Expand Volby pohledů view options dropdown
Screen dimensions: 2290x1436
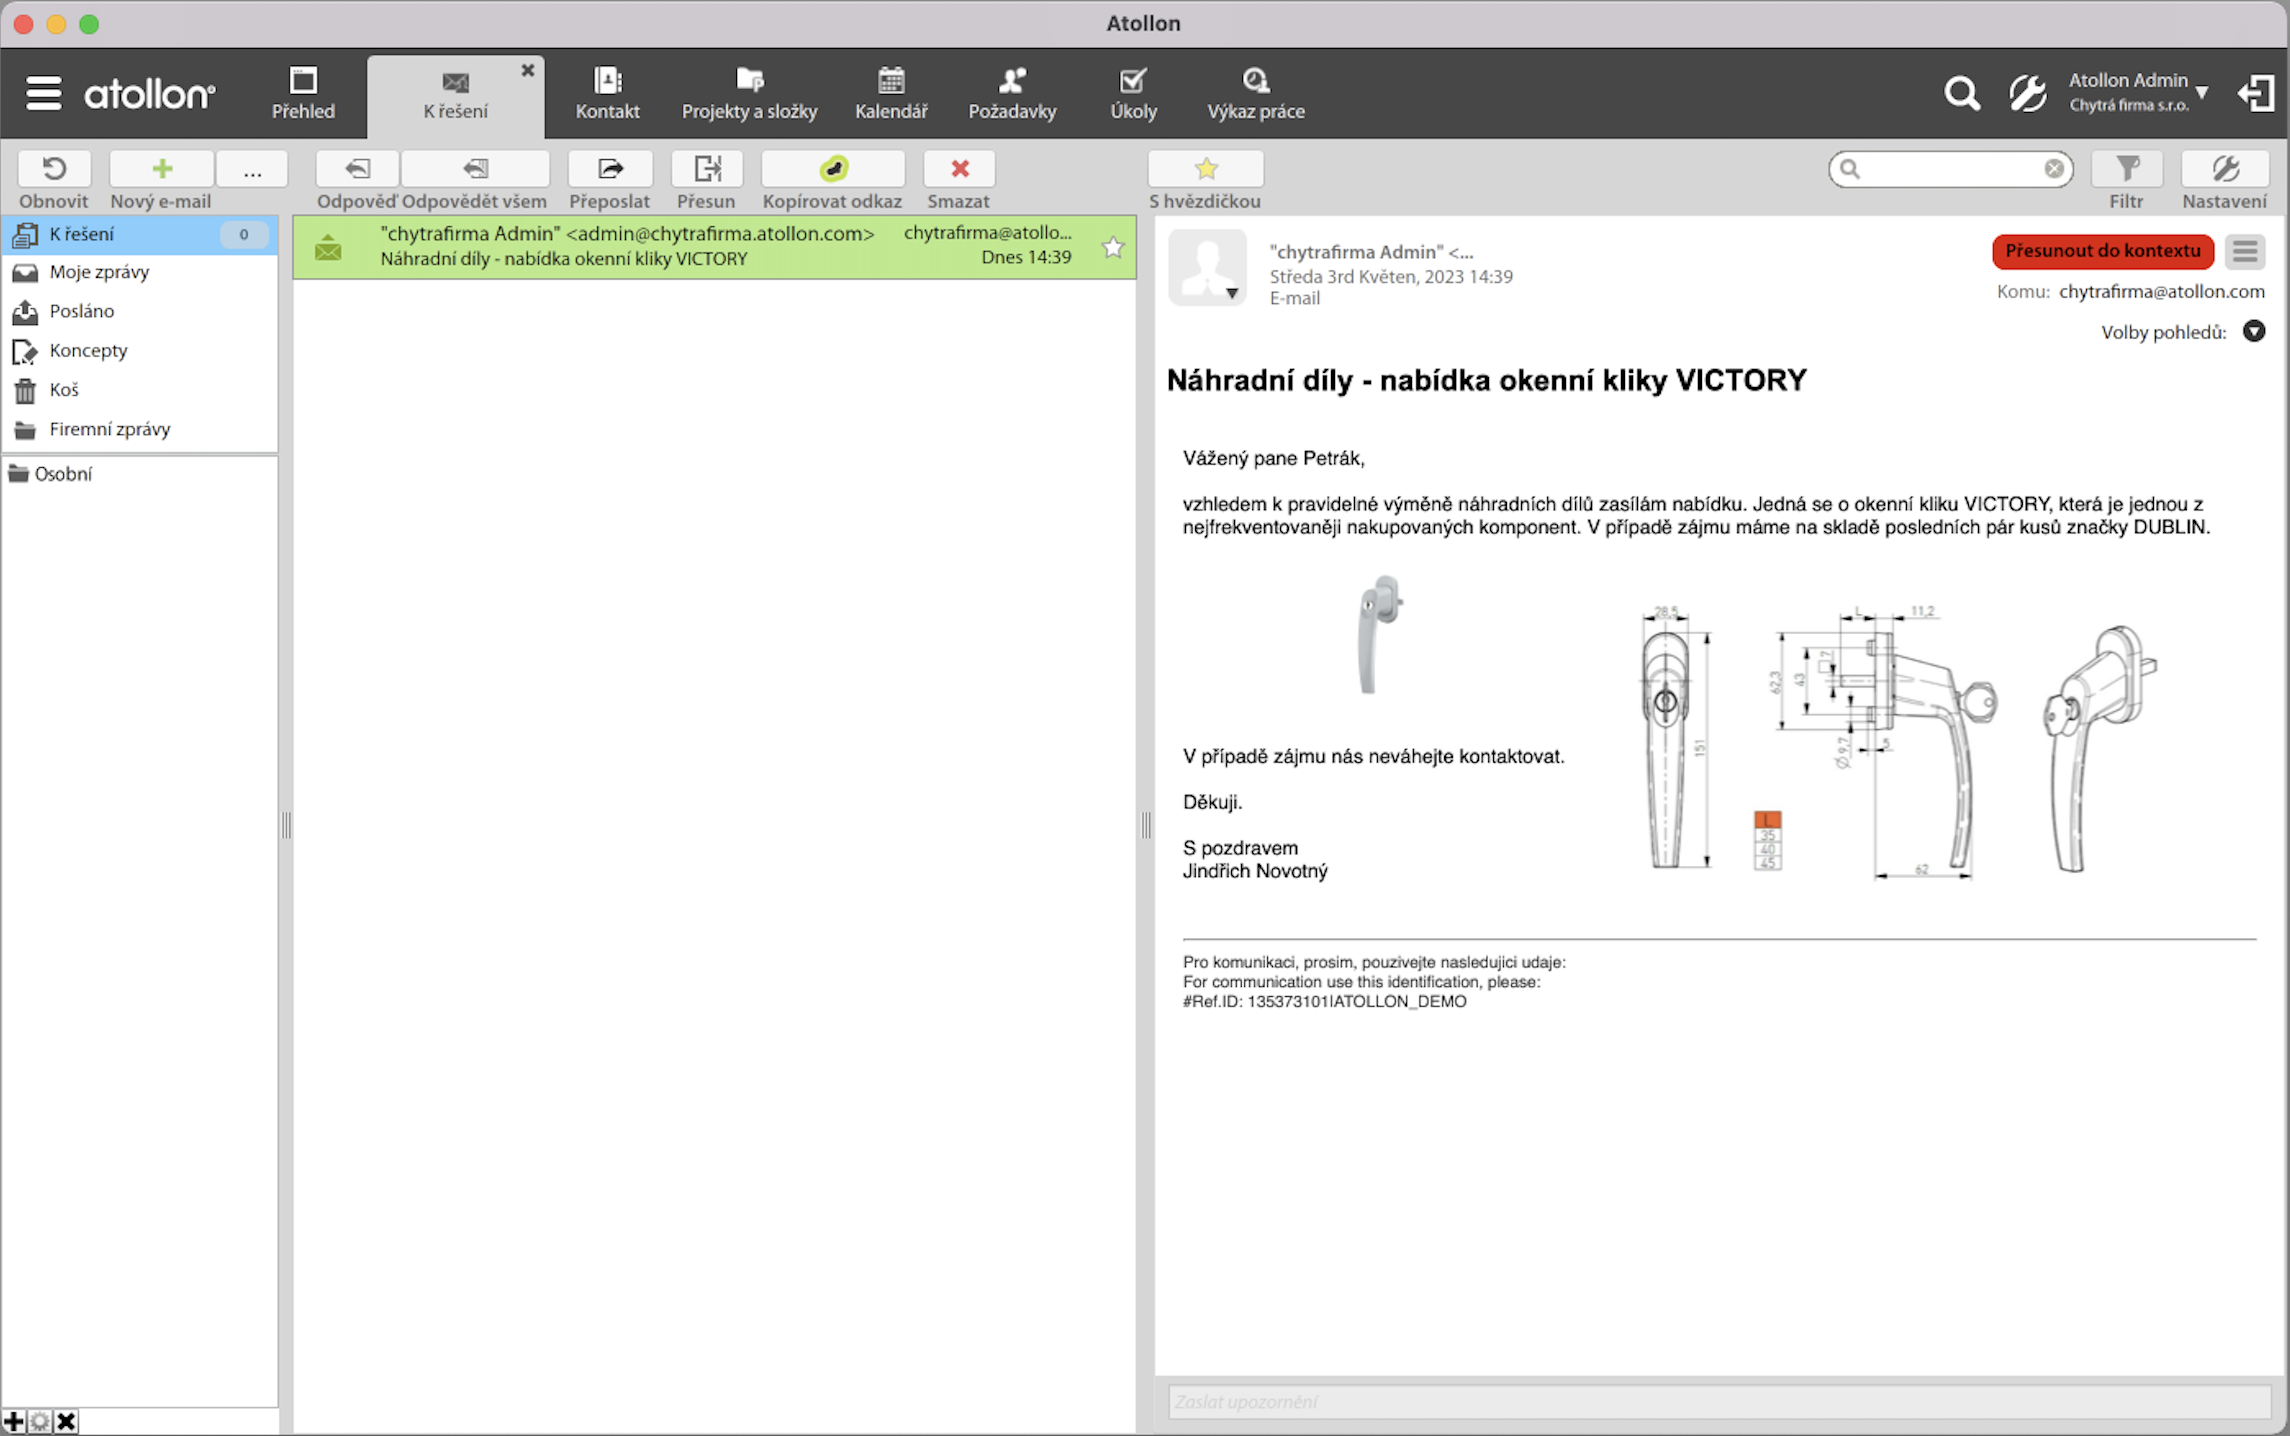[x=2253, y=331]
